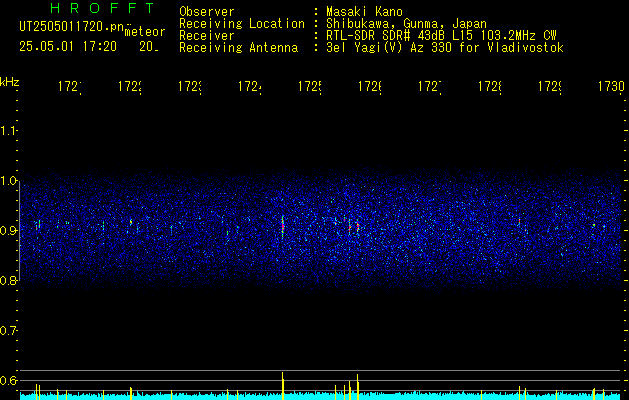The image size is (629, 400).
Task: Click the green HROFFT title text
Action: pos(103,8)
